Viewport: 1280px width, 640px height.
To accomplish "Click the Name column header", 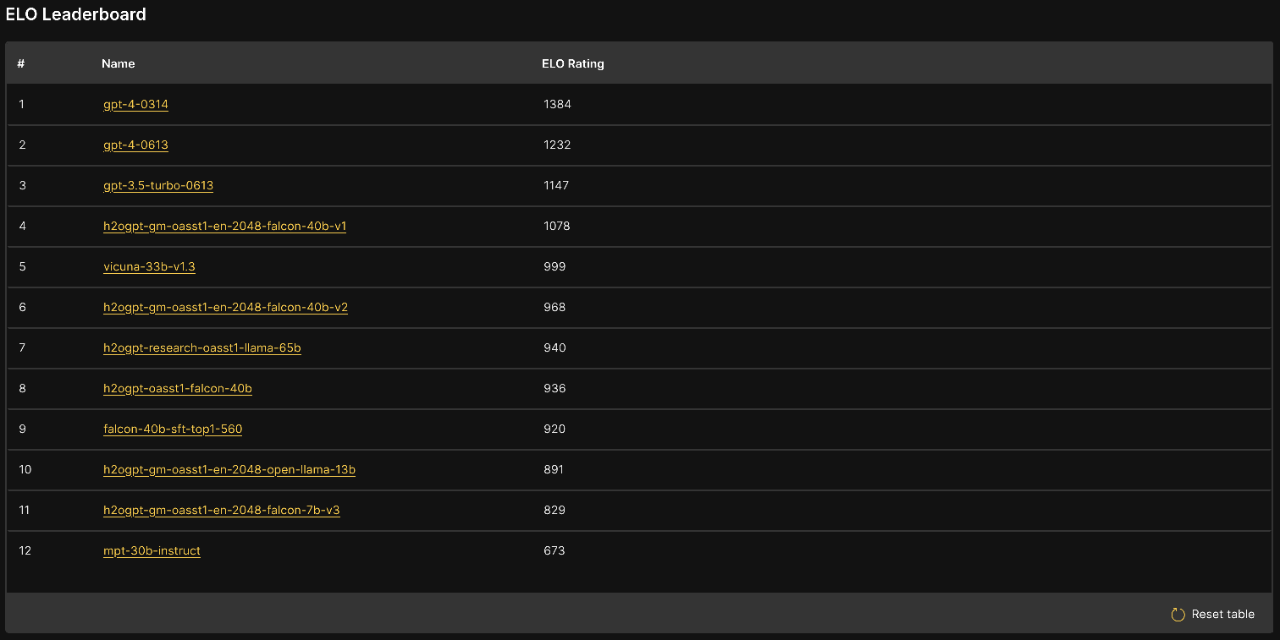I will [118, 63].
